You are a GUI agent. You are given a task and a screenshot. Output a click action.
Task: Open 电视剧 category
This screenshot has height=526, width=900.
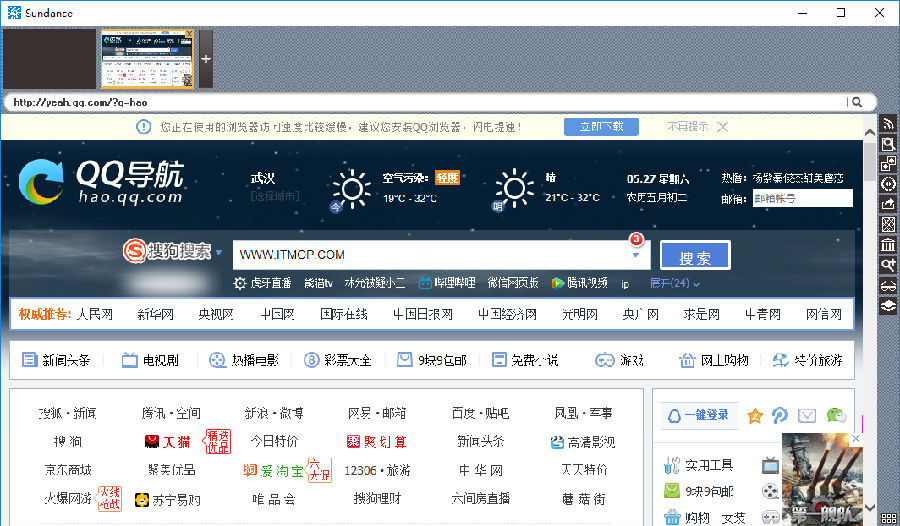click(x=150, y=360)
